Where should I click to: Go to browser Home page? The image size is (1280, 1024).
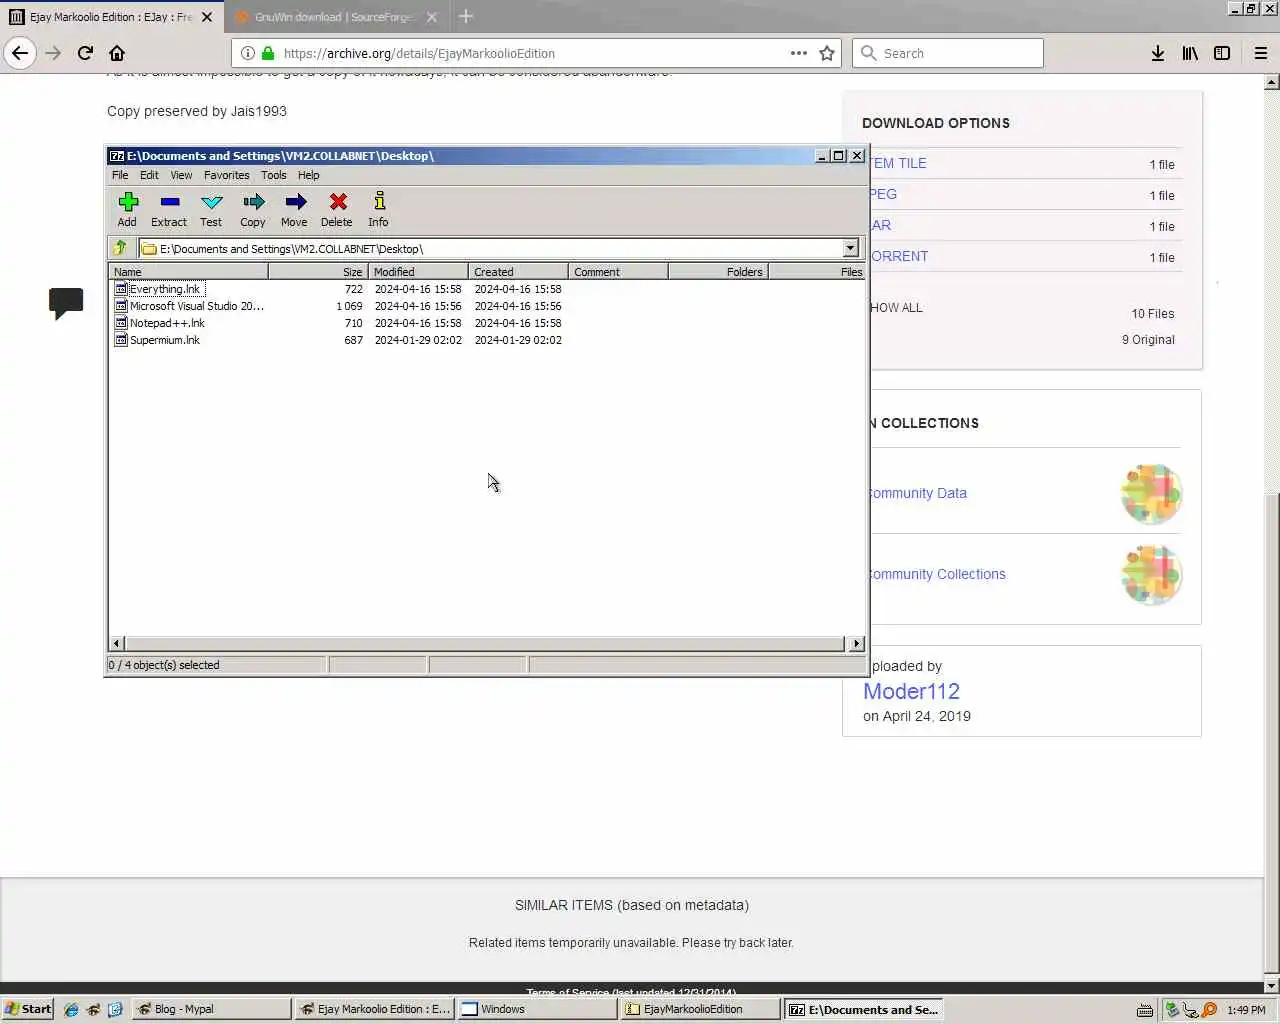point(117,53)
